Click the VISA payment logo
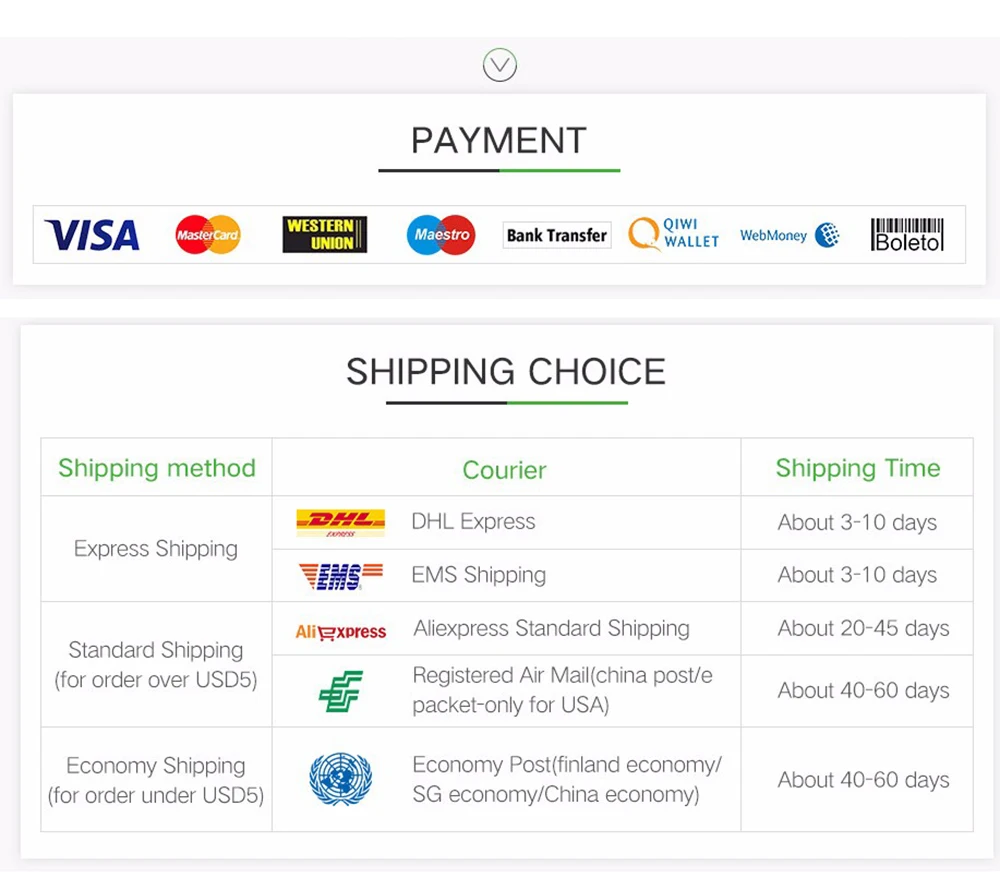This screenshot has height=890, width=1000. (x=92, y=235)
